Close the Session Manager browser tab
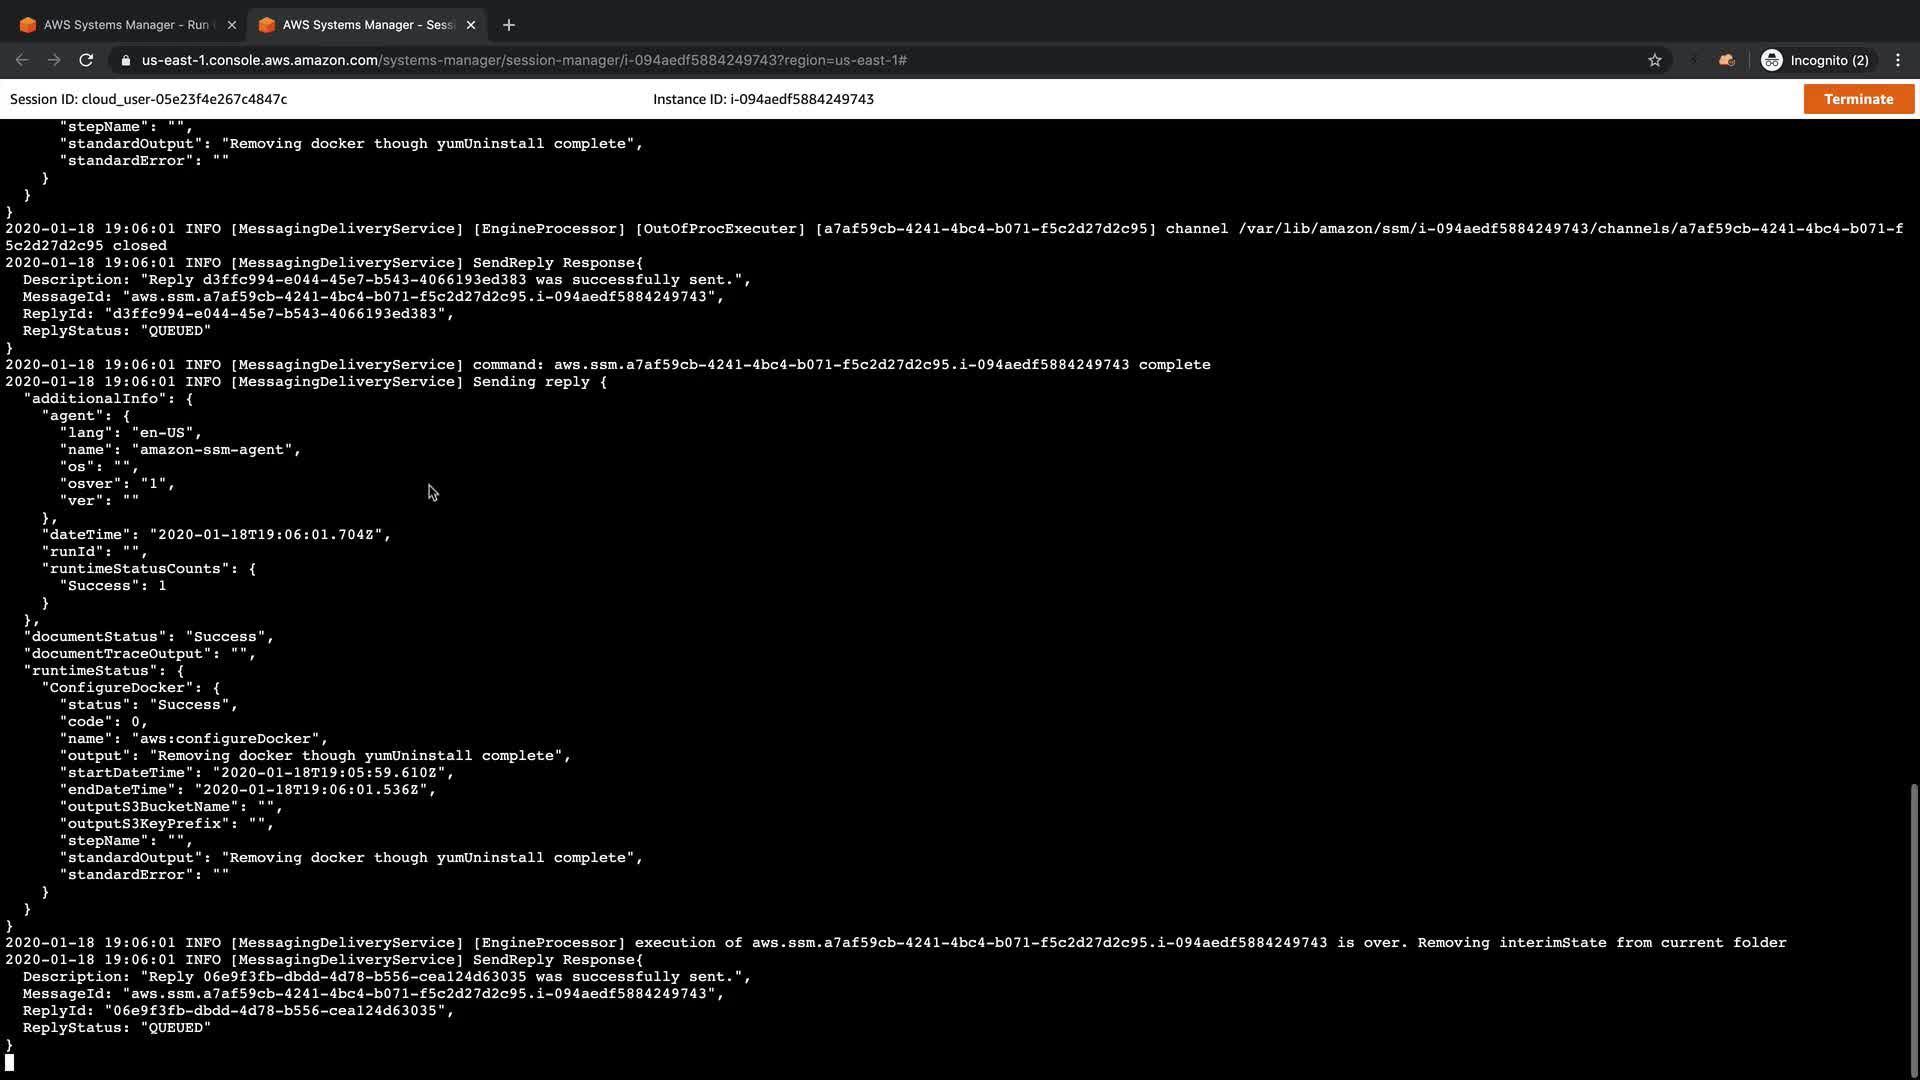This screenshot has width=1920, height=1080. (471, 25)
